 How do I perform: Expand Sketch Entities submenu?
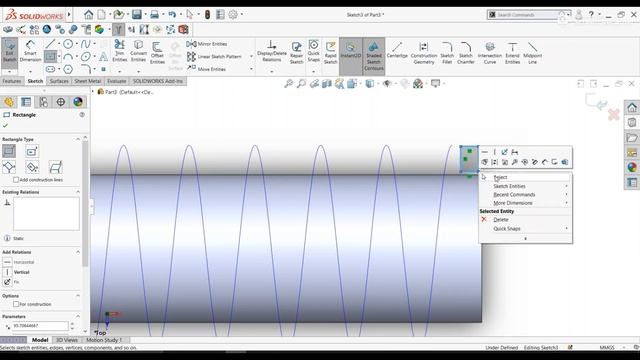(525, 186)
